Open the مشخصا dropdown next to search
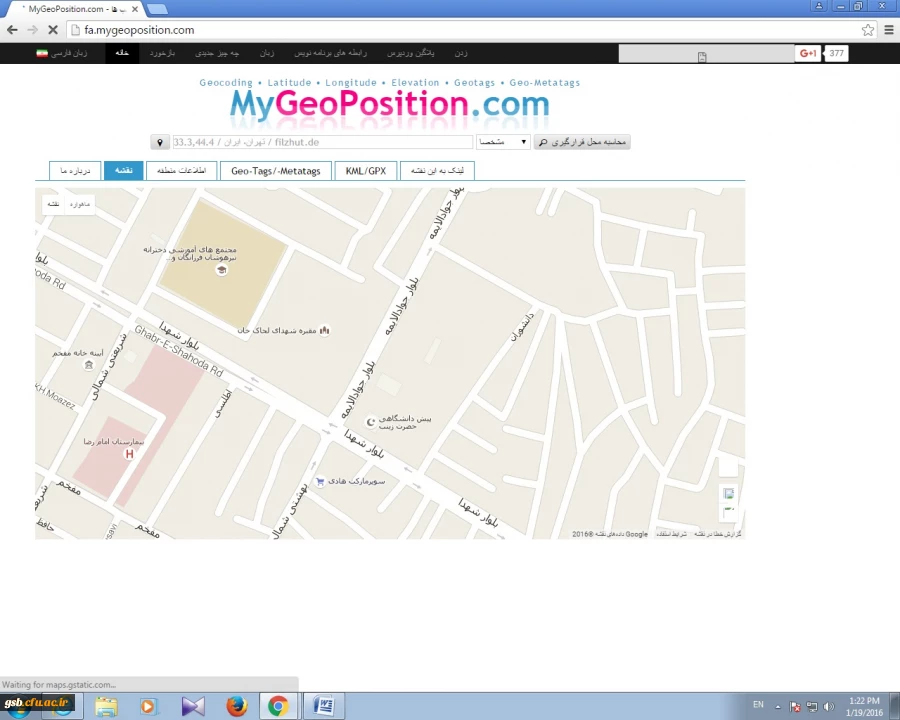900x720 pixels. click(503, 143)
